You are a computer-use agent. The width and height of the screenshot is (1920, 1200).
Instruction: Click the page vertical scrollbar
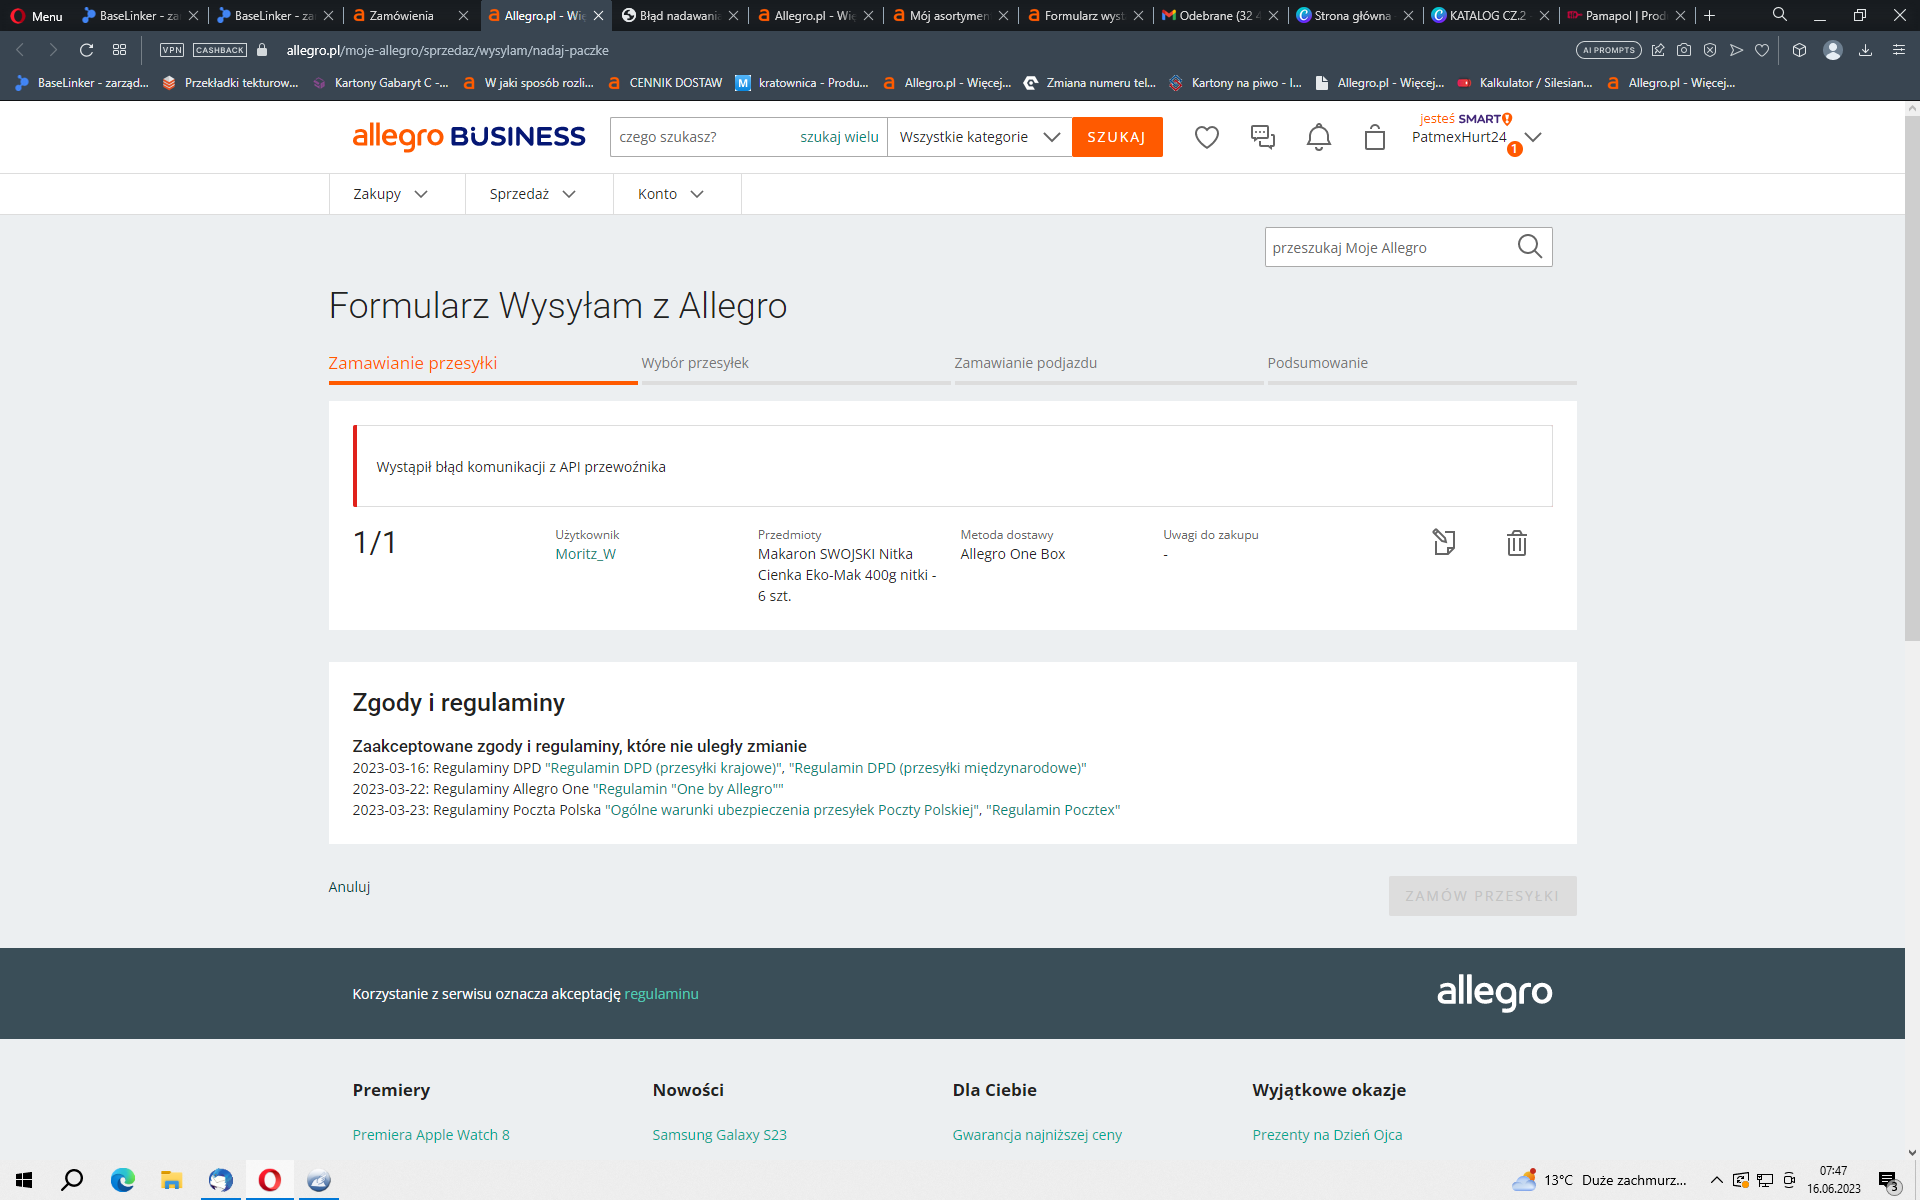1912,380
